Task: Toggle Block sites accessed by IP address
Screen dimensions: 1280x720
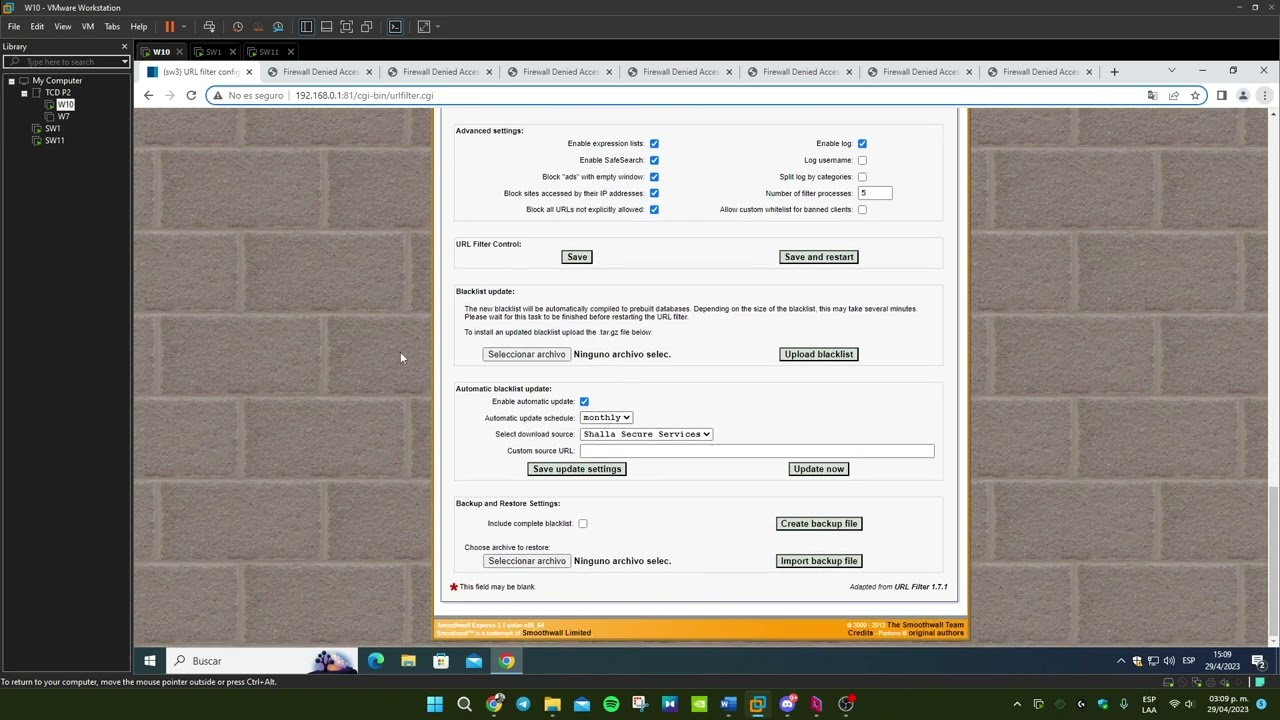Action: point(654,193)
